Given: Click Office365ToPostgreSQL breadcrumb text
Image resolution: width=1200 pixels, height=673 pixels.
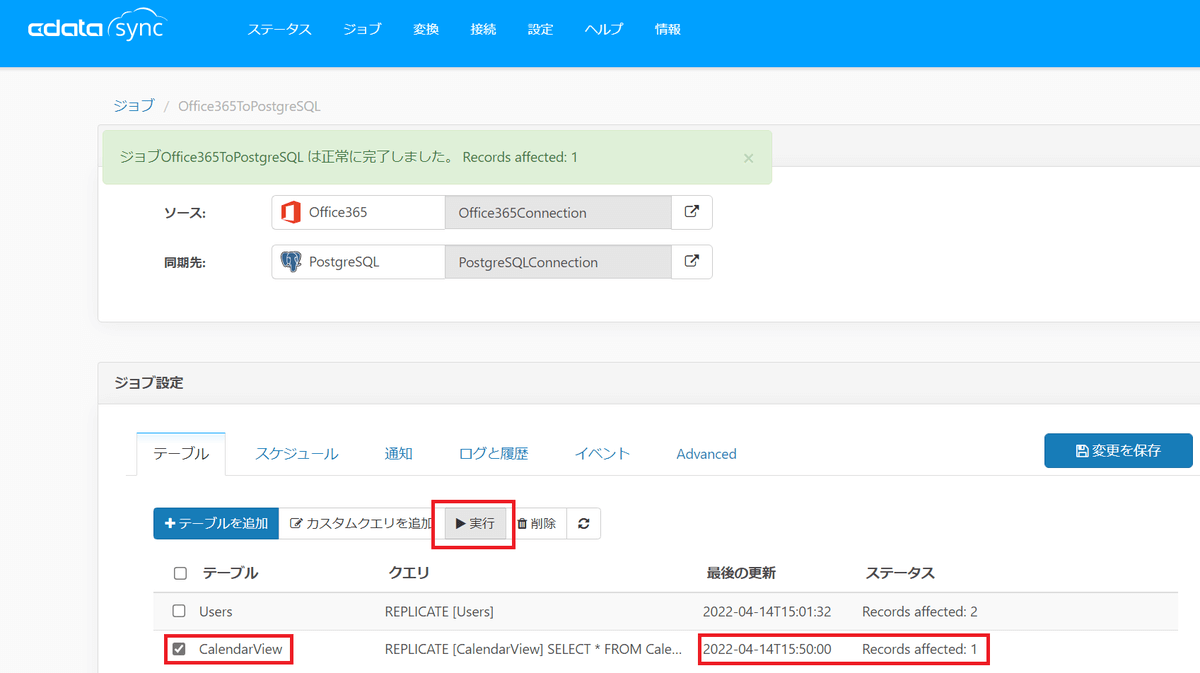Looking at the screenshot, I should 249,105.
